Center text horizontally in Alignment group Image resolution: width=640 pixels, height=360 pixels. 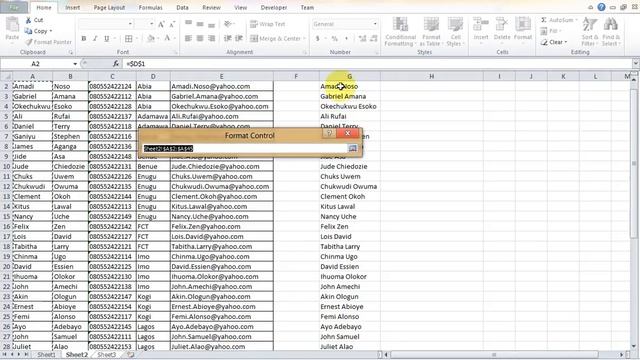pos(200,38)
